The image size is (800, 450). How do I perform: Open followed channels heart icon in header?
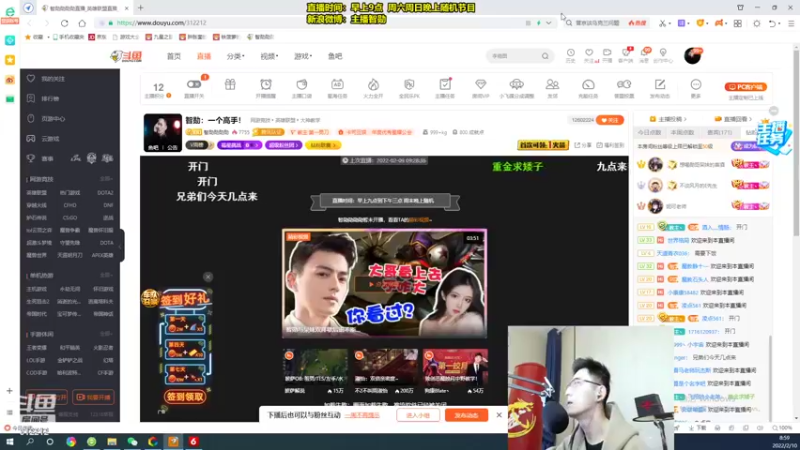pyautogui.click(x=589, y=55)
